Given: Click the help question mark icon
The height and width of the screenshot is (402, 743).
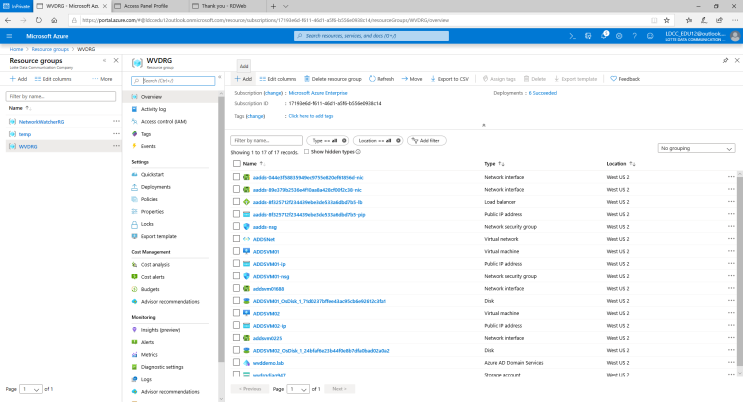Looking at the screenshot, I should pos(635,36).
